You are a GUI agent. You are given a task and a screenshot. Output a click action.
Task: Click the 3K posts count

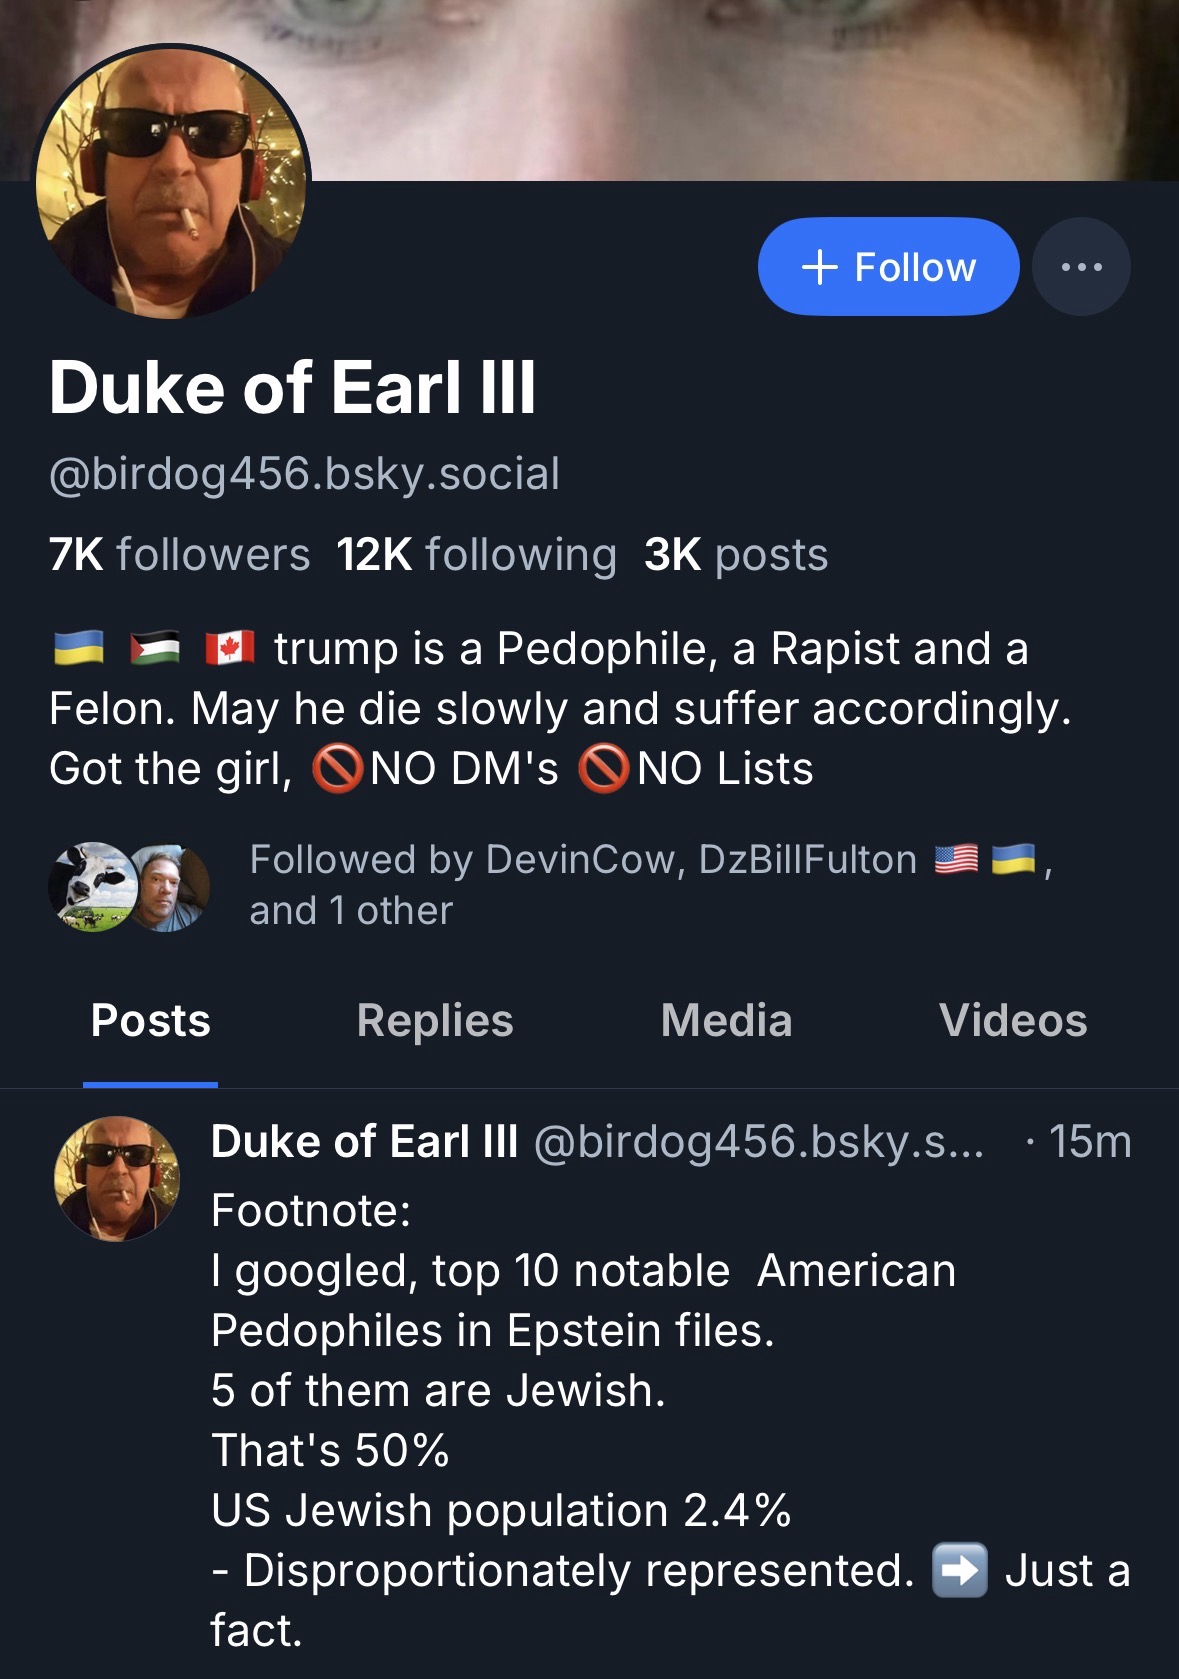736,555
